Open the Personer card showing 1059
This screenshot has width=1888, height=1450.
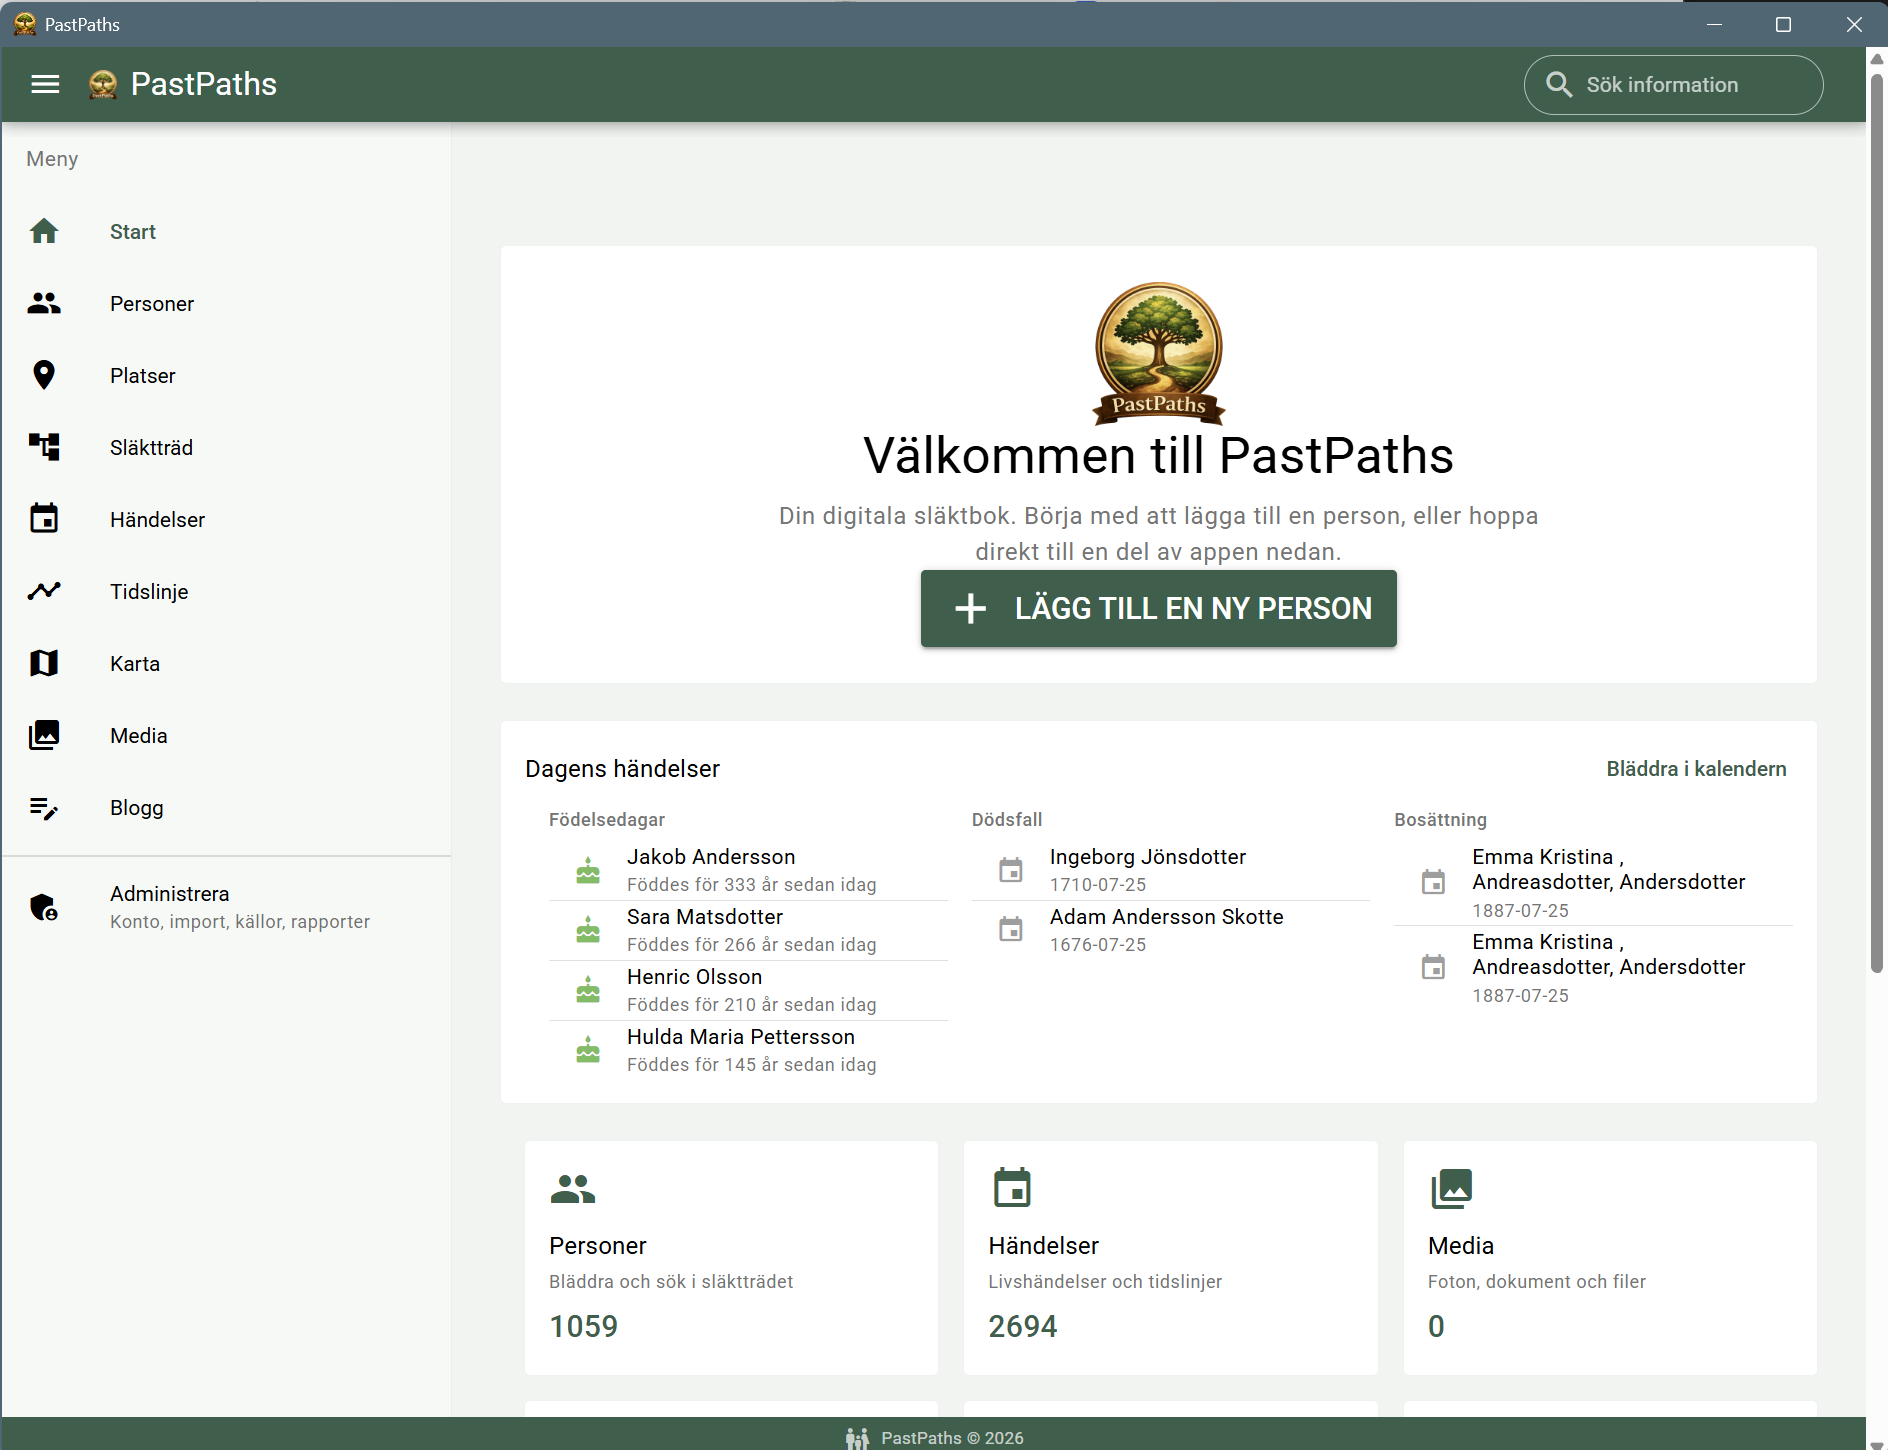tap(731, 1258)
